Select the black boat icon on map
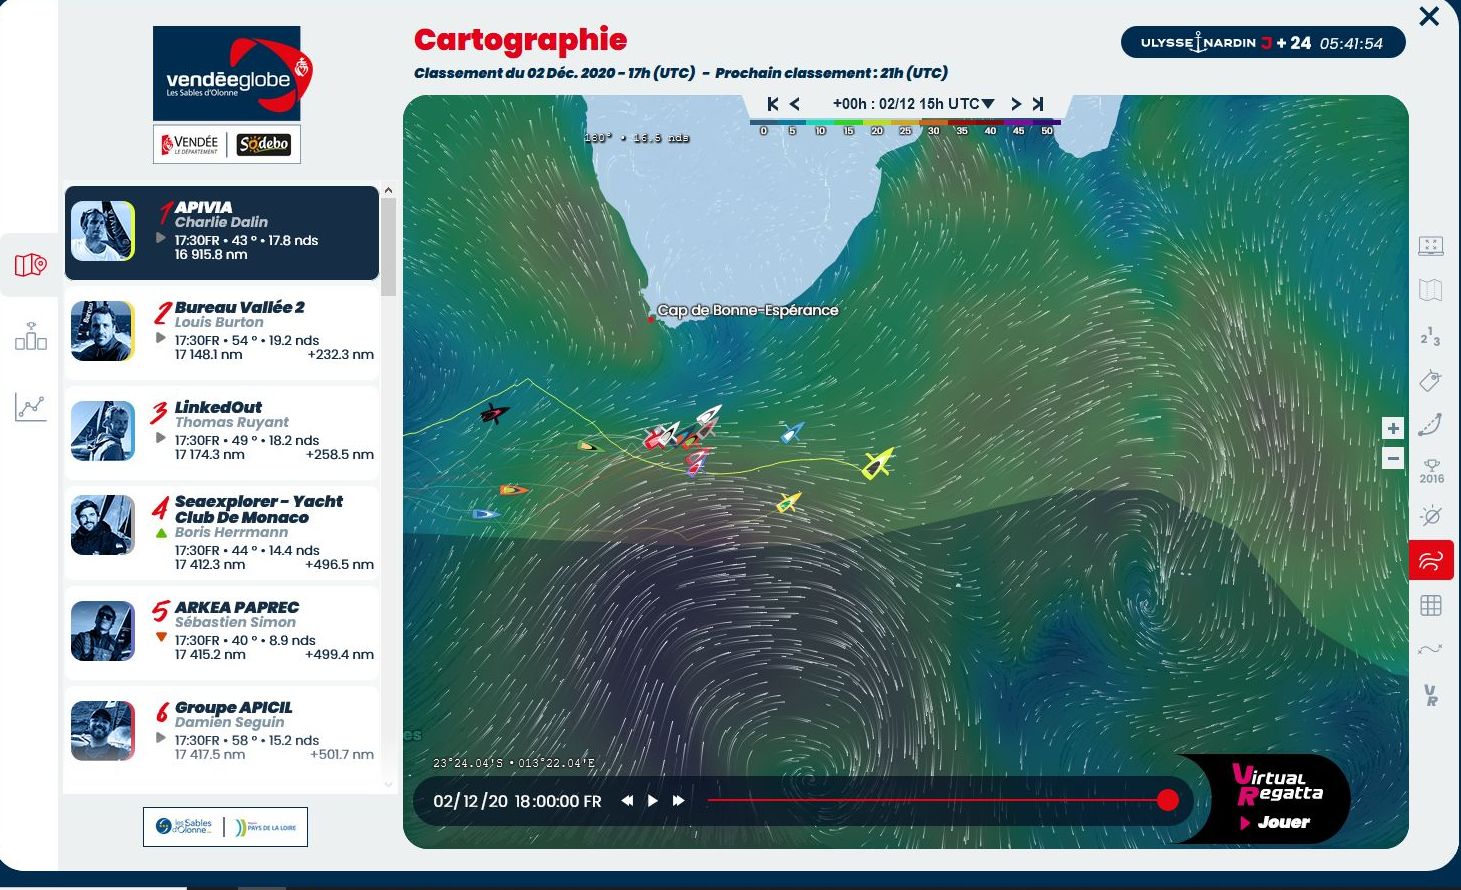The width and height of the screenshot is (1461, 890). [494, 412]
